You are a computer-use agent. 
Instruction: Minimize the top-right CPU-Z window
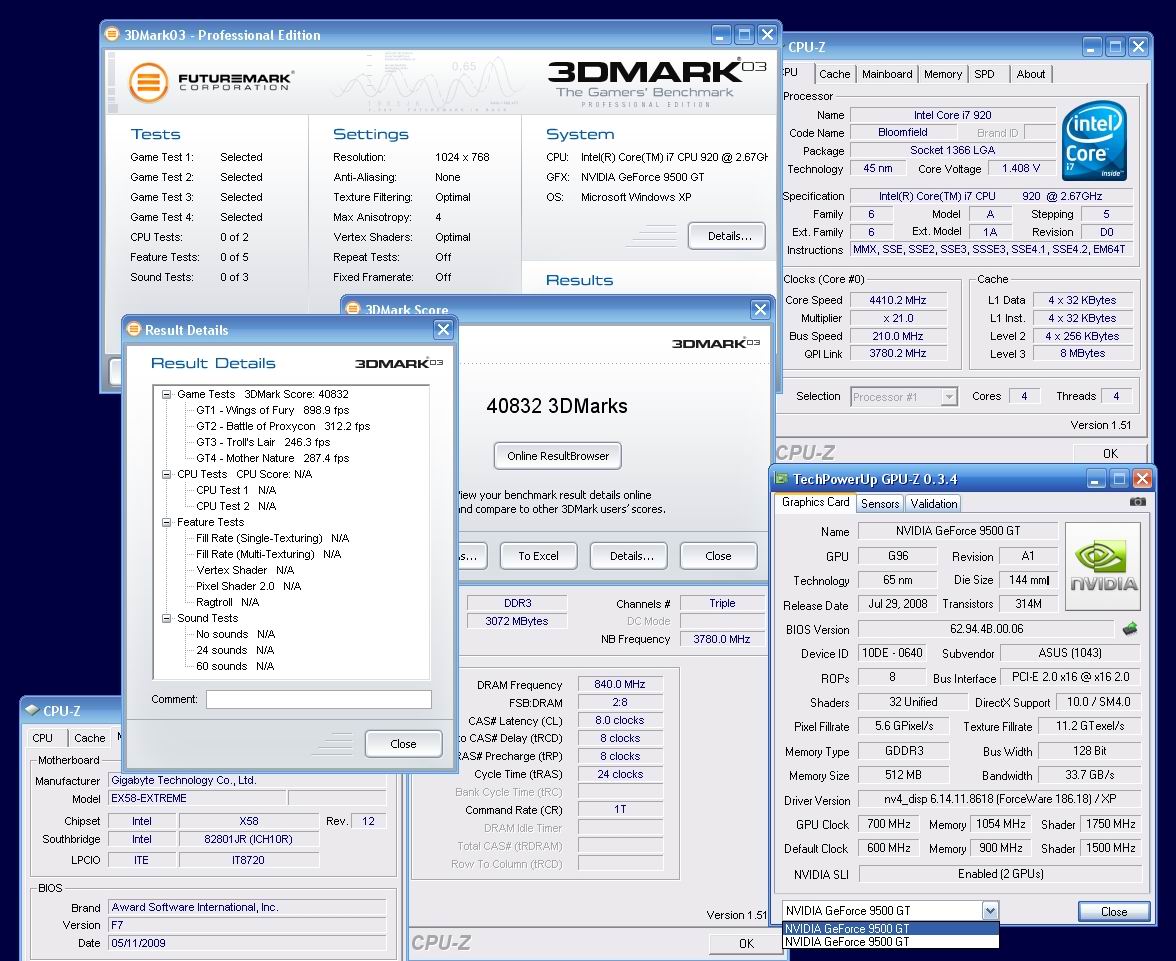pyautogui.click(x=1092, y=47)
